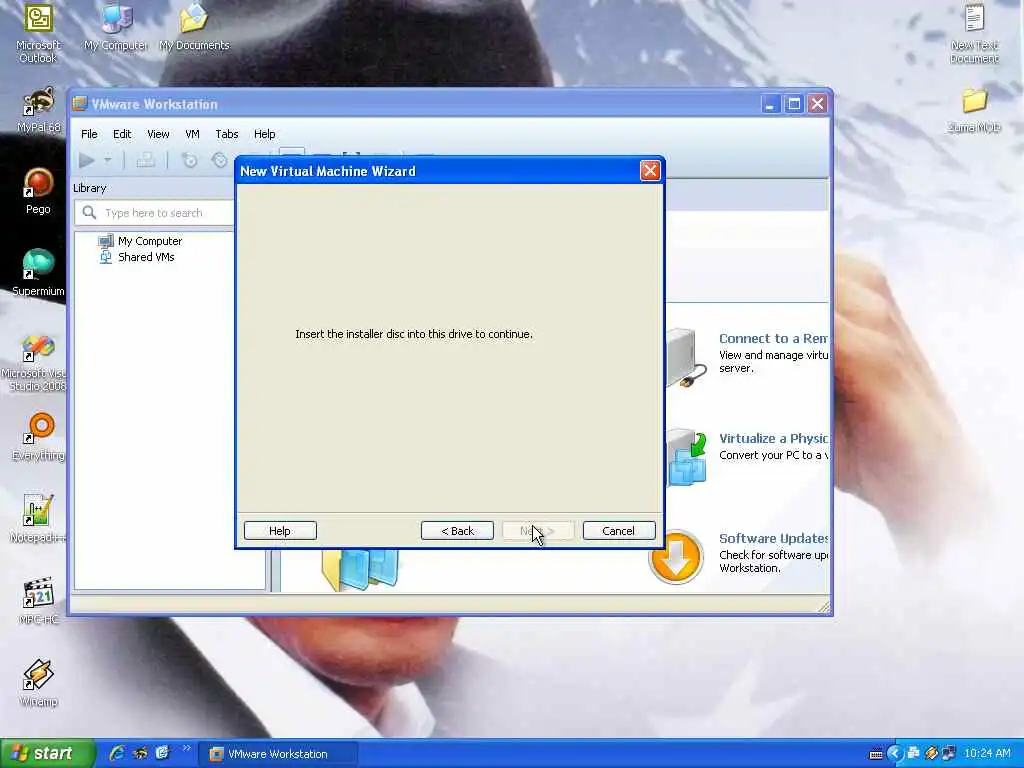Viewport: 1024px width, 768px height.
Task: Select the Notepad++ desktop shortcut
Action: 38,519
